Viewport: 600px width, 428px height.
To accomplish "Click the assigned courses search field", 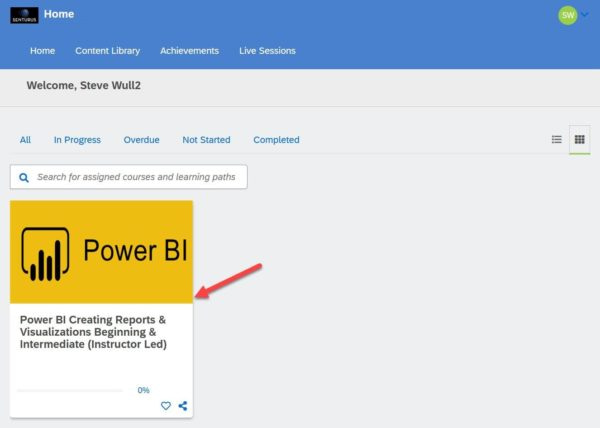I will click(138, 177).
